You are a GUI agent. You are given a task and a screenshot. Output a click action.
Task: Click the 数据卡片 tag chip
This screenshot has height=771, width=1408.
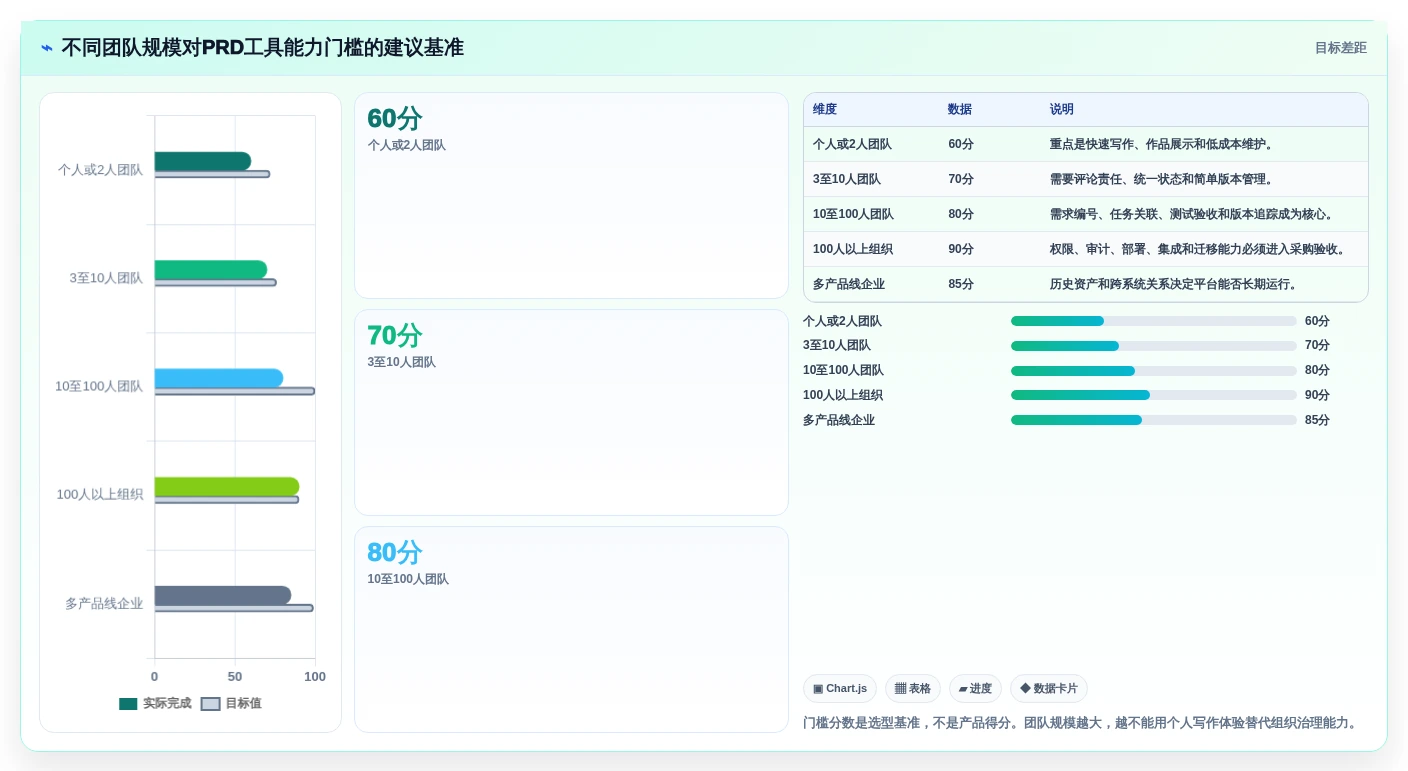[1049, 689]
